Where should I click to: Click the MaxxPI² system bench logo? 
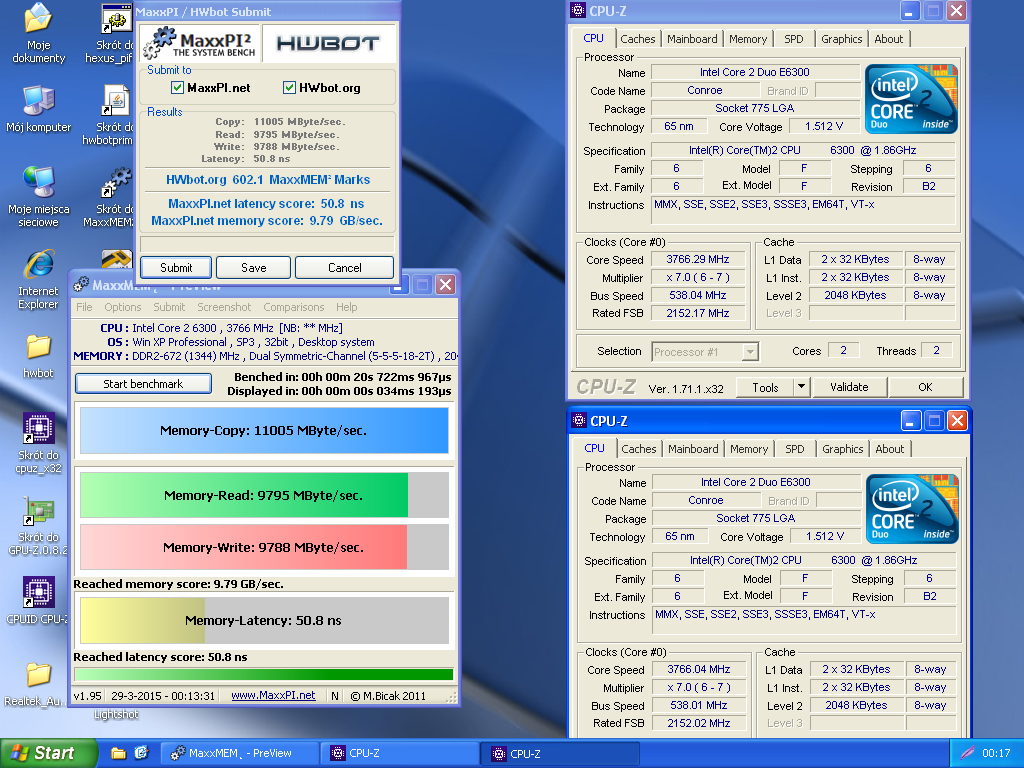[x=200, y=44]
